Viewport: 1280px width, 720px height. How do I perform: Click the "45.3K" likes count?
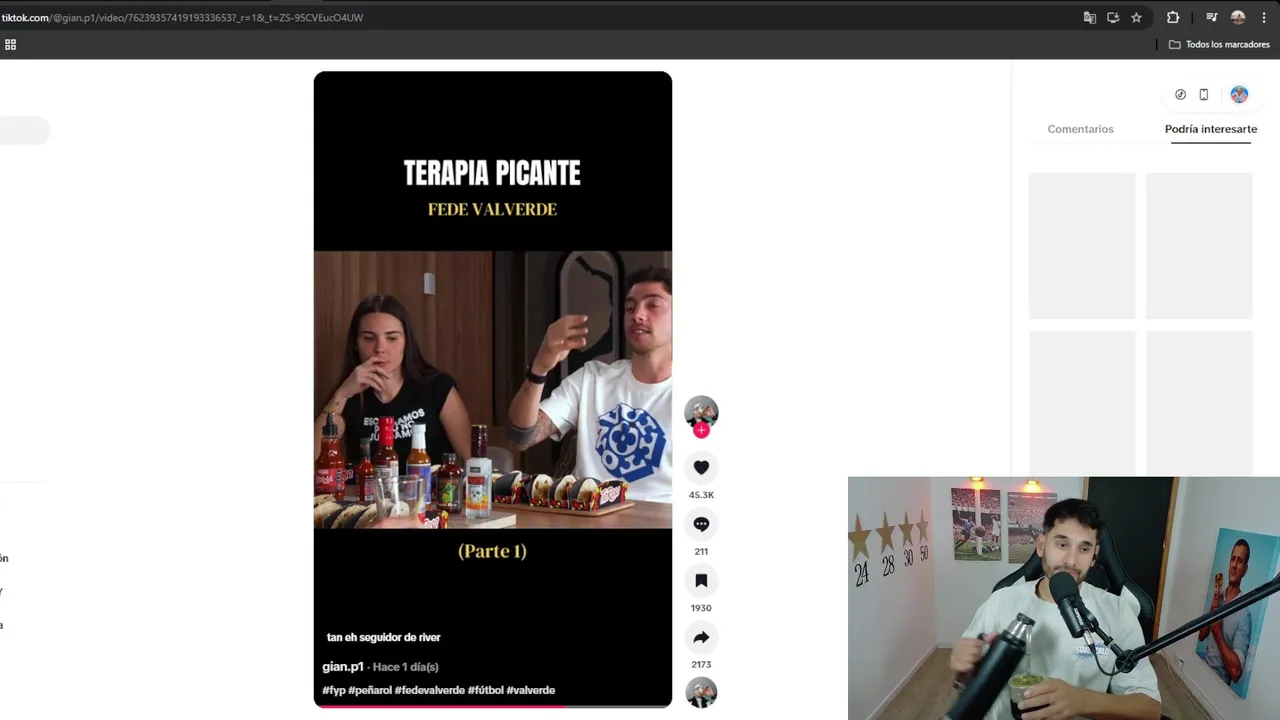701,495
